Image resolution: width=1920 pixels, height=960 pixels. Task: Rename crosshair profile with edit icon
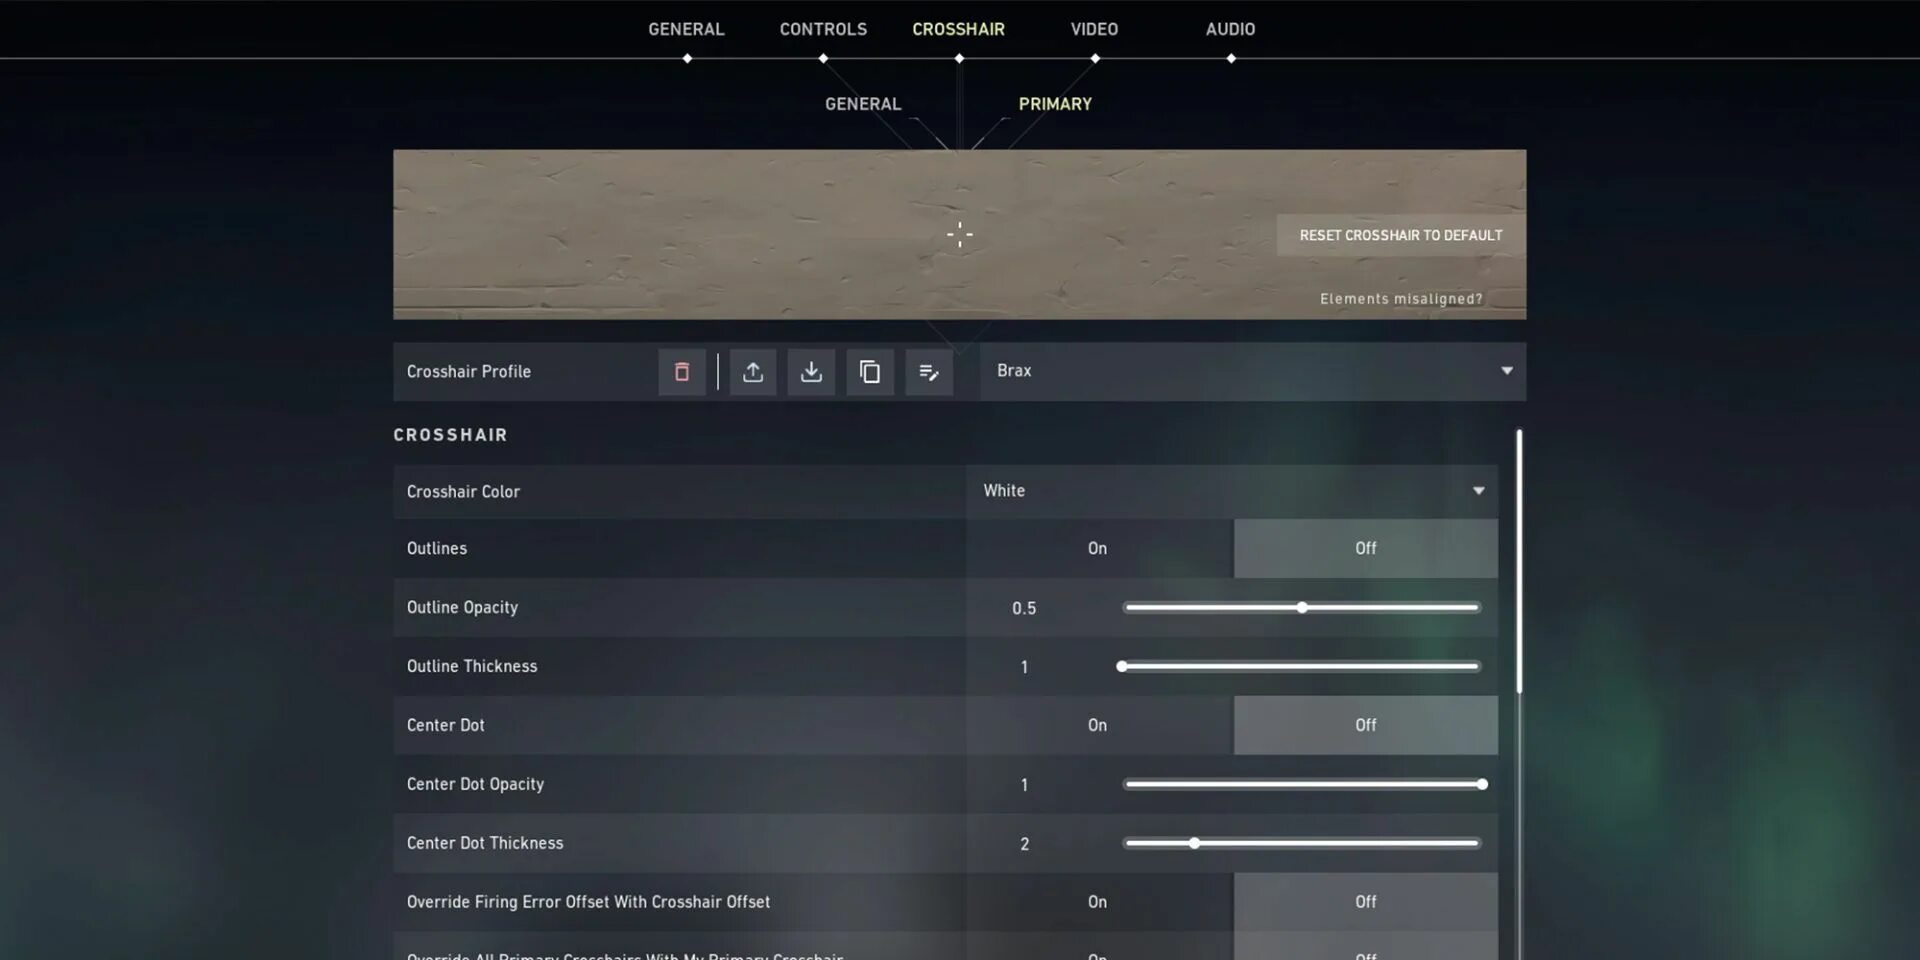929,372
